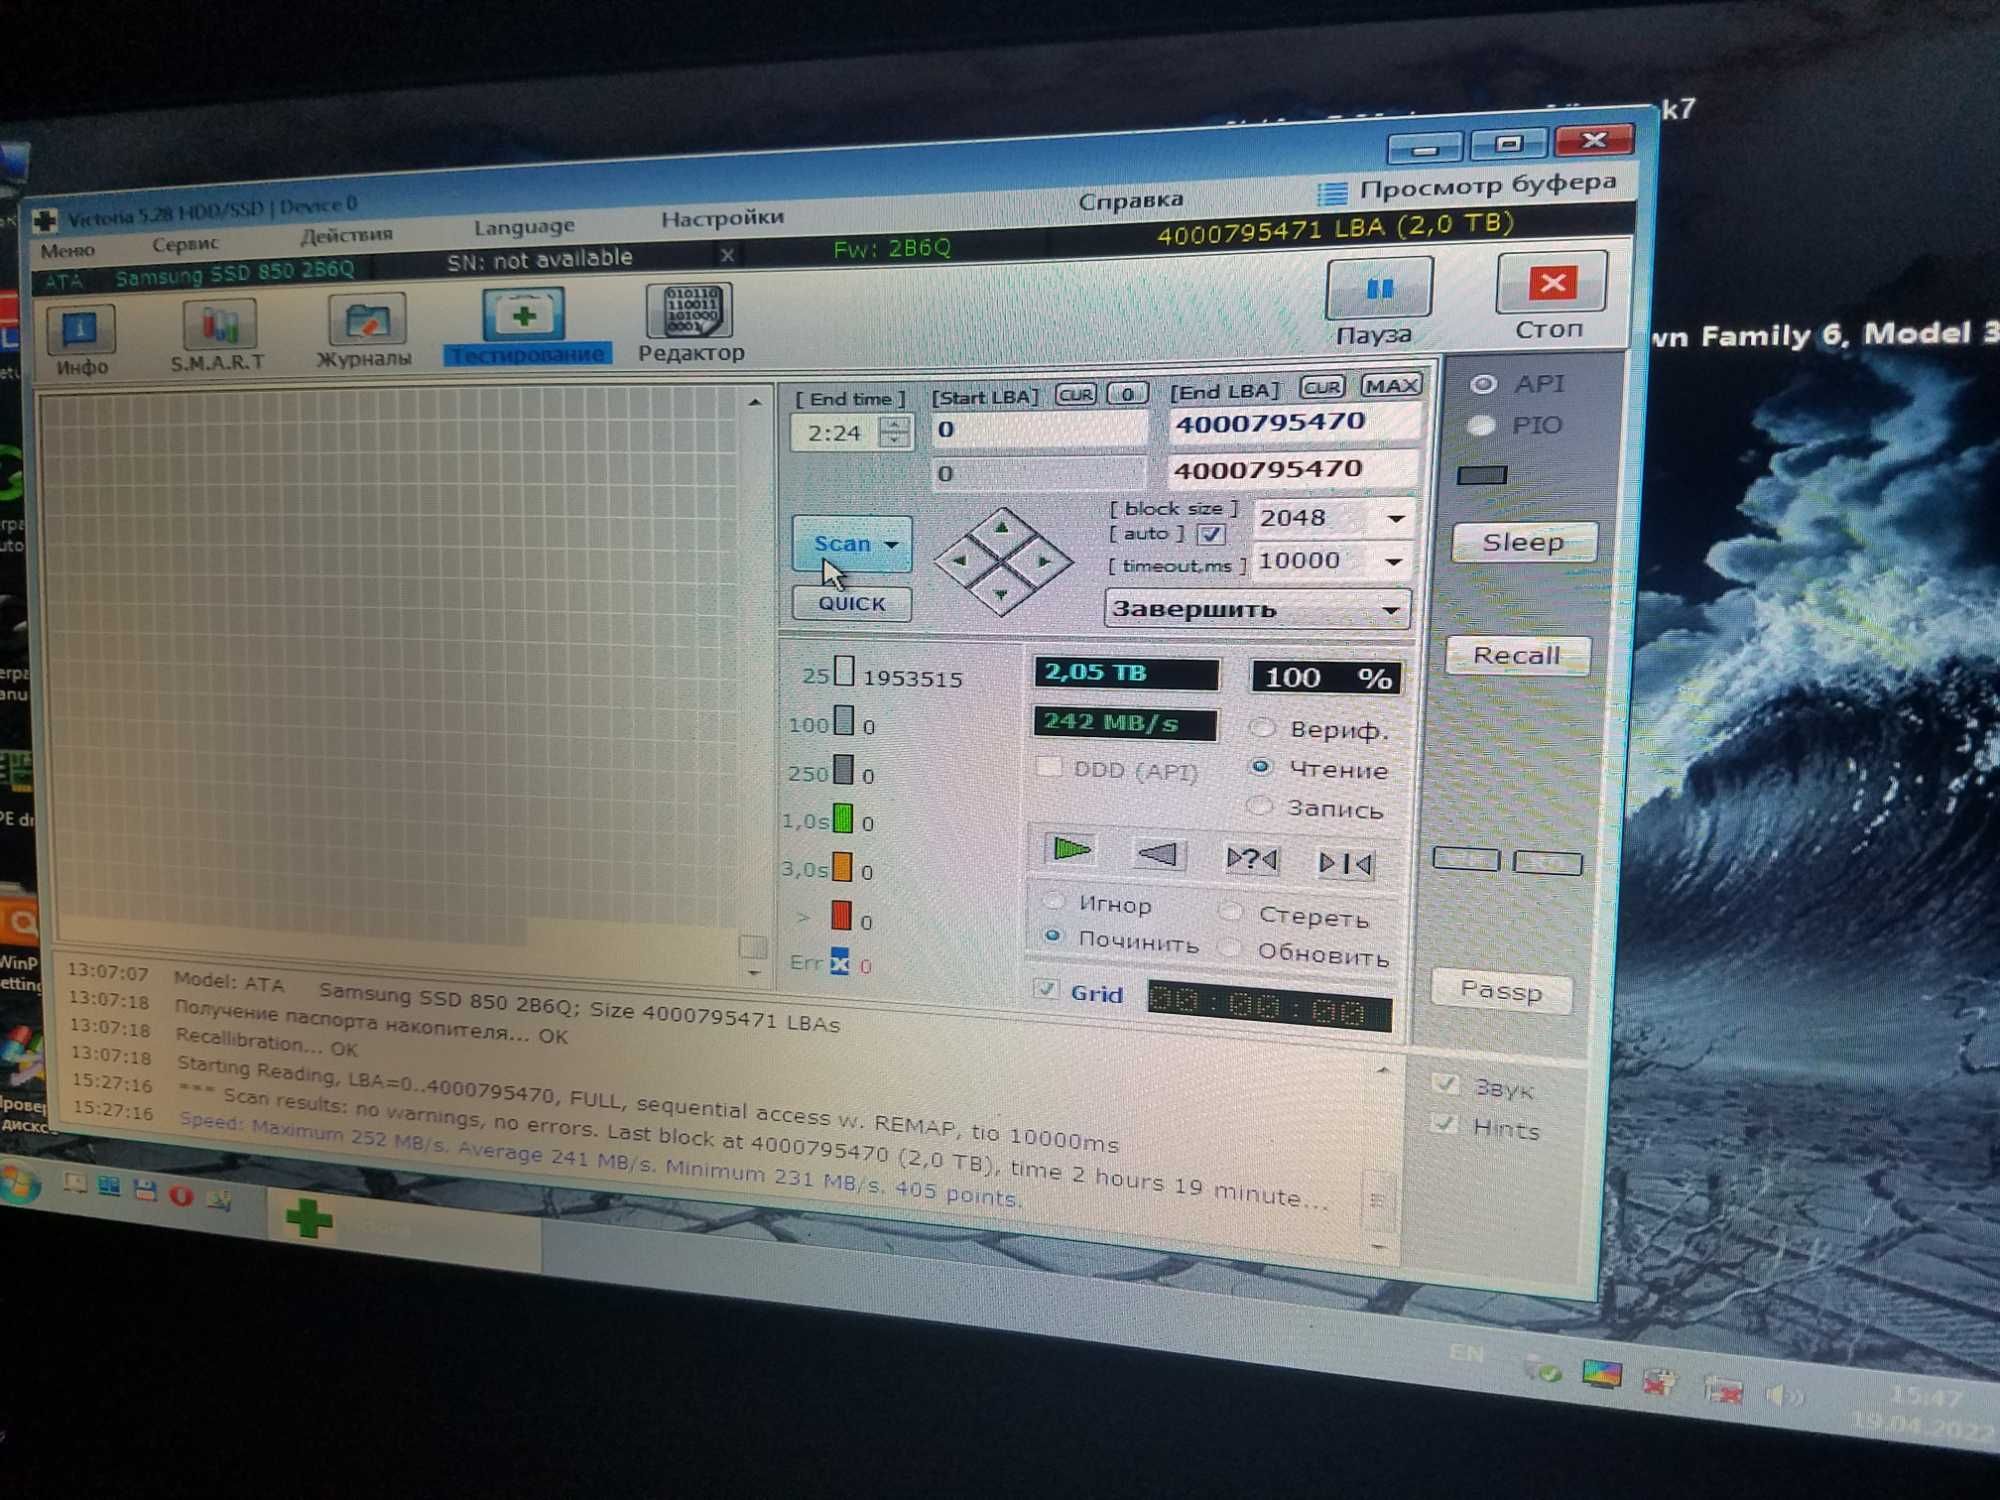Select the Починить radio button
The image size is (2000, 1500).
pyautogui.click(x=1052, y=936)
